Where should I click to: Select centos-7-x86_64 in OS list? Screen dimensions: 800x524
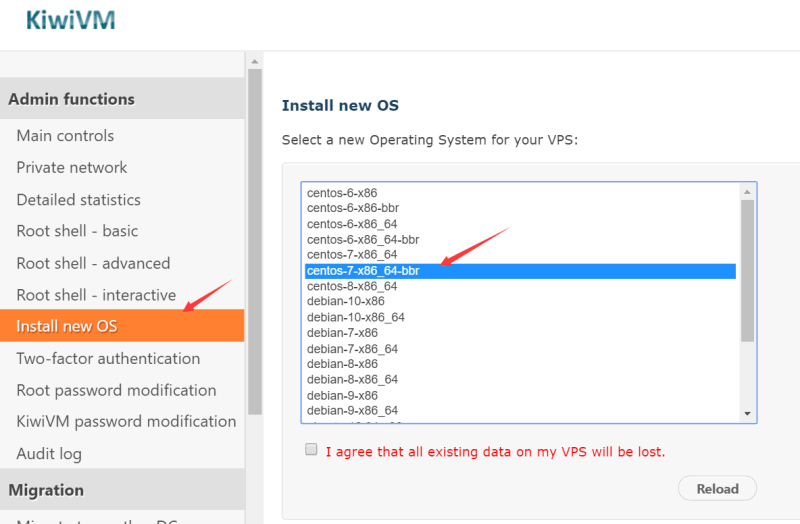pos(520,255)
